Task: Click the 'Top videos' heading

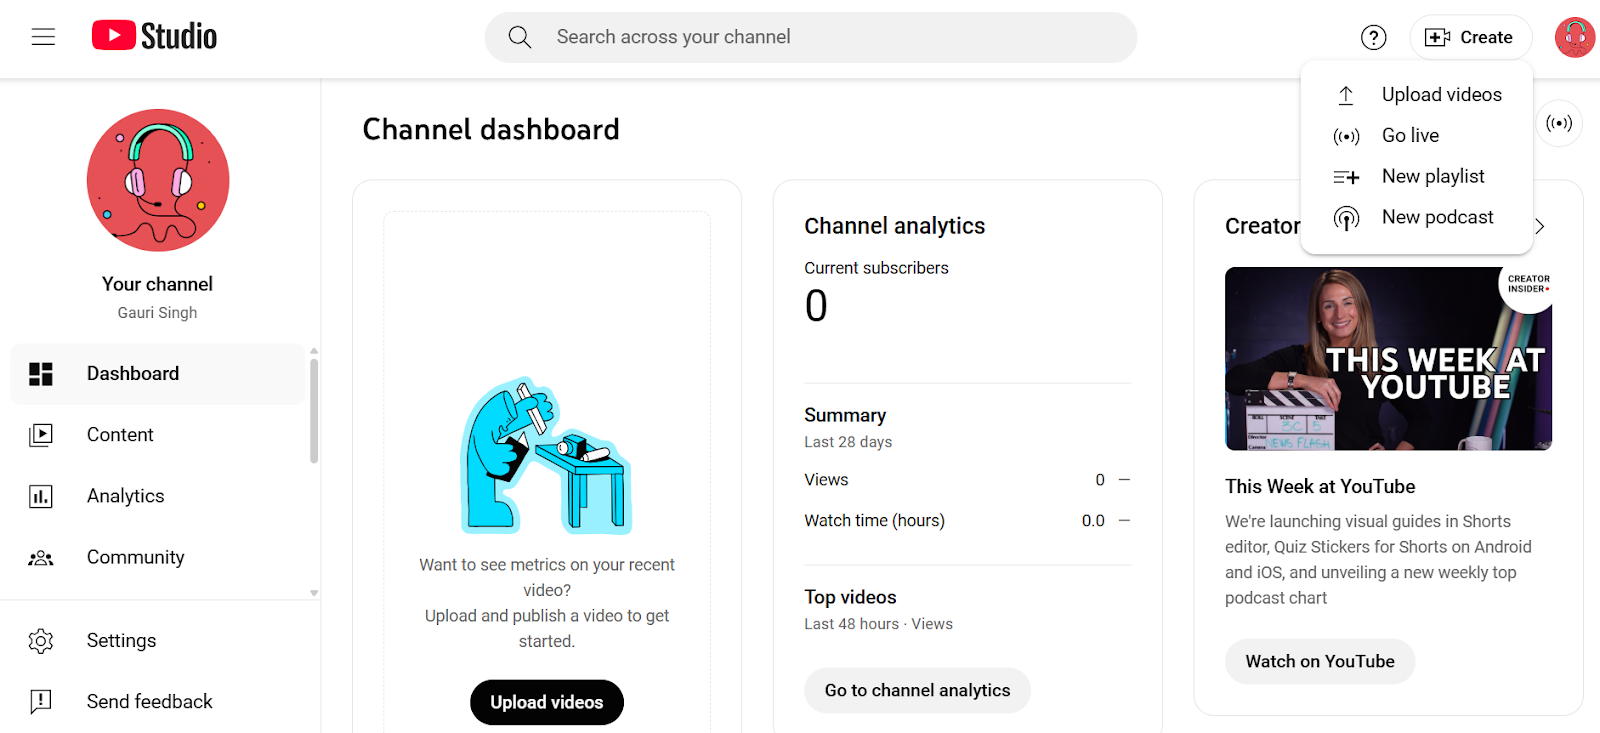Action: coord(851,597)
